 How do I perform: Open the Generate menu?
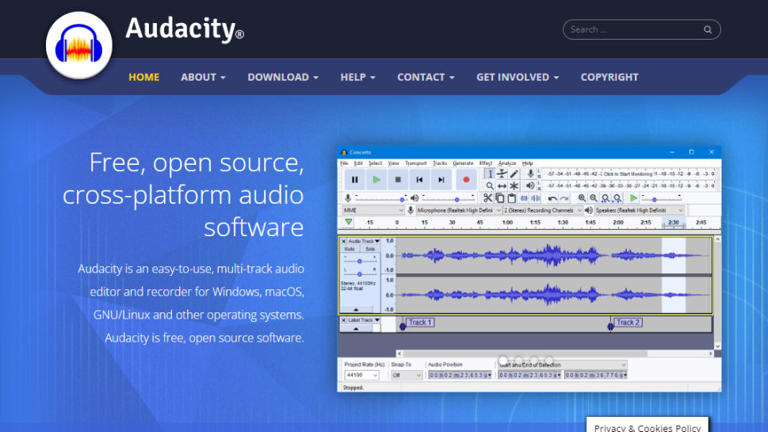click(x=463, y=163)
